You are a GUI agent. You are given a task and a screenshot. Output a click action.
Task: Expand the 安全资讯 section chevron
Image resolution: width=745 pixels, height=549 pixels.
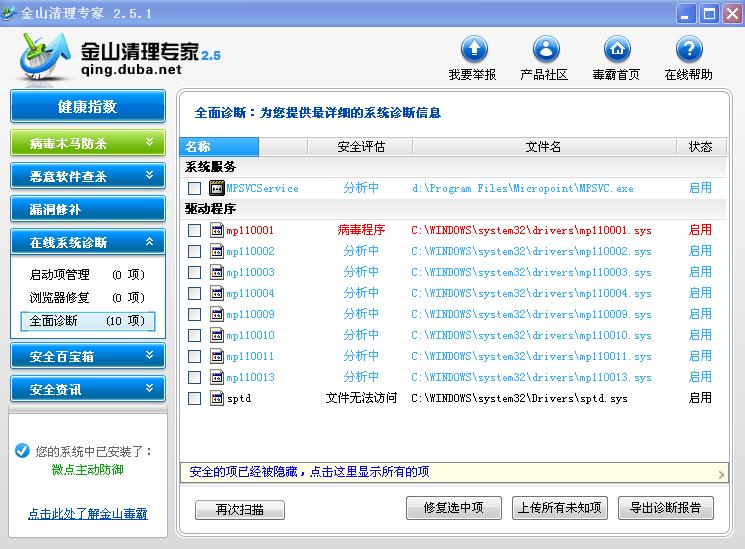coord(150,388)
